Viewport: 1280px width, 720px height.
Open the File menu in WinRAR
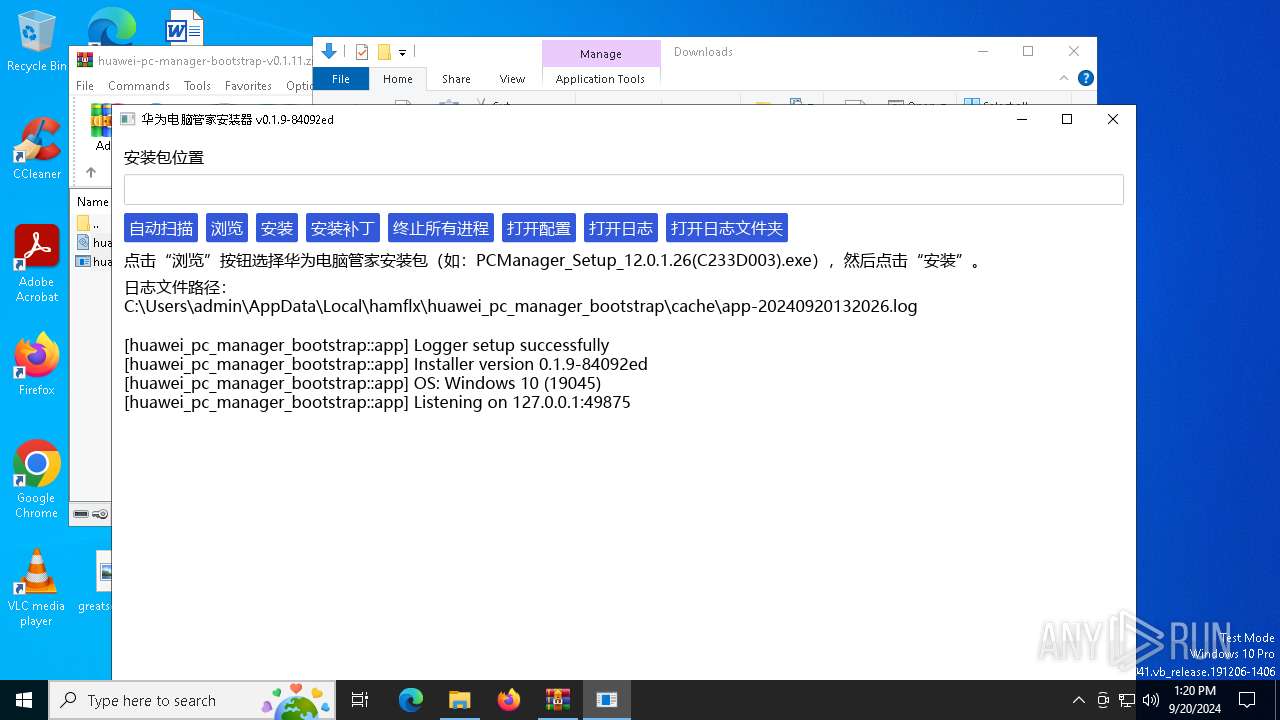[x=85, y=86]
